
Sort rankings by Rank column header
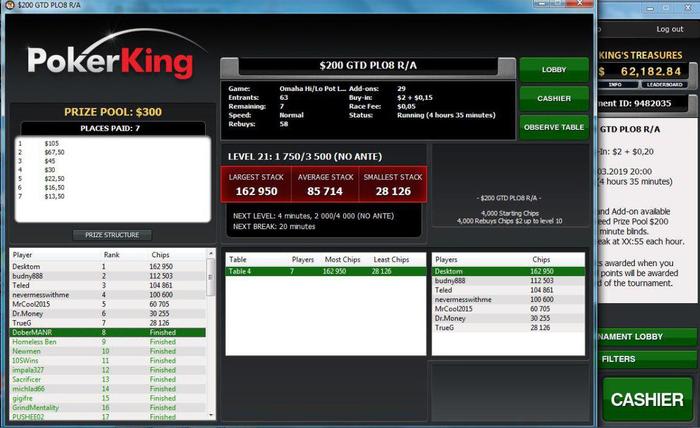tap(111, 255)
